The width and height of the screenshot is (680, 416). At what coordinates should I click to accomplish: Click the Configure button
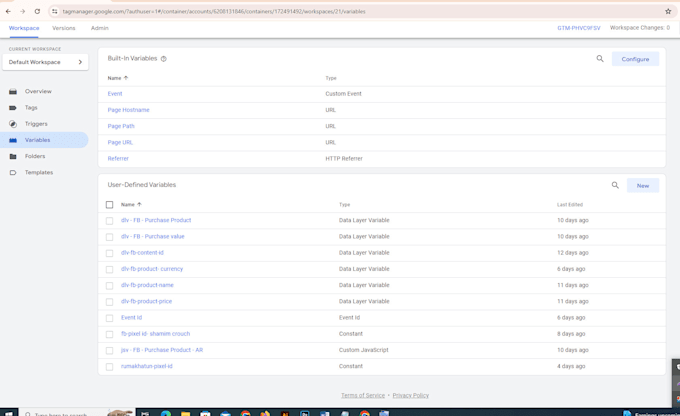coord(635,59)
